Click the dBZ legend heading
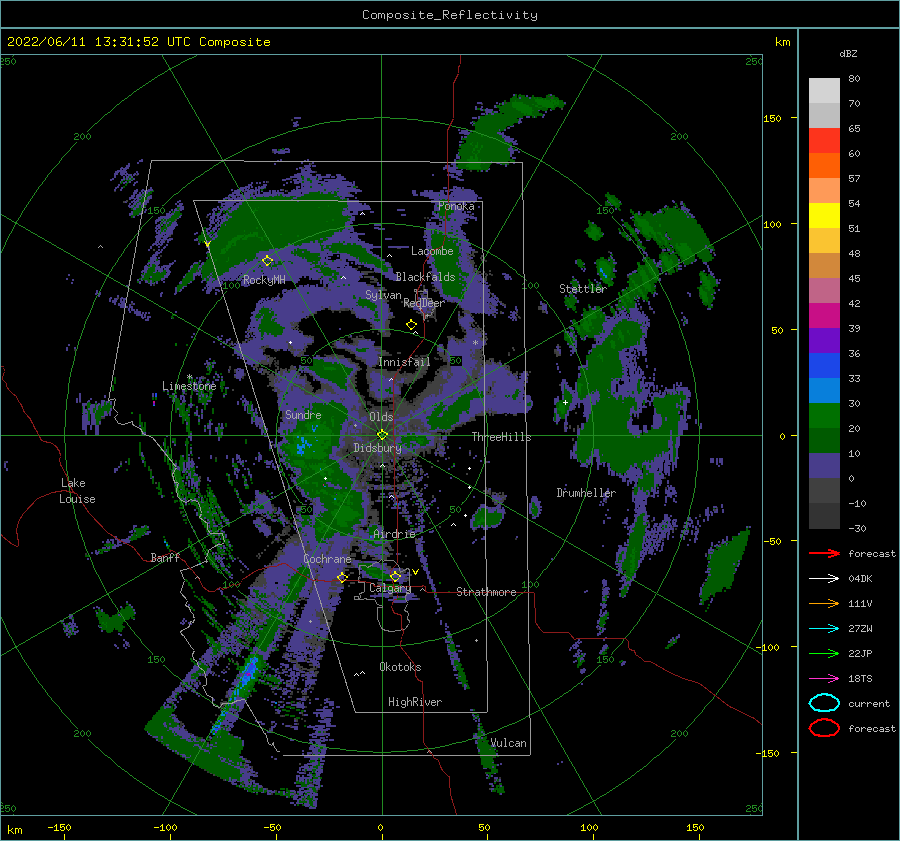Image resolution: width=900 pixels, height=841 pixels. click(848, 54)
